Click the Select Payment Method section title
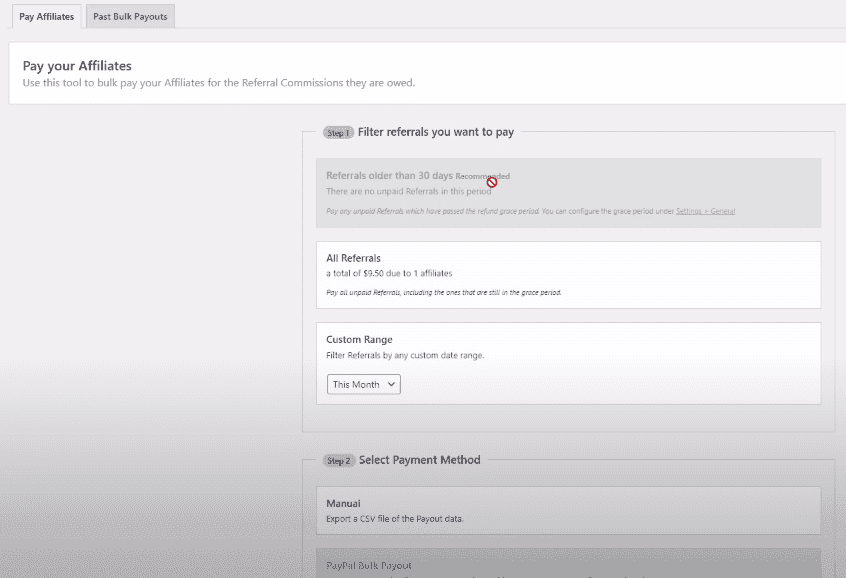The image size is (846, 578). 419,460
